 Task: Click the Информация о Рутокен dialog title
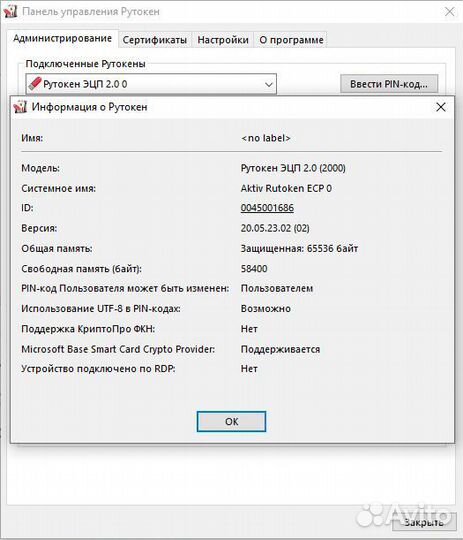tap(90, 107)
